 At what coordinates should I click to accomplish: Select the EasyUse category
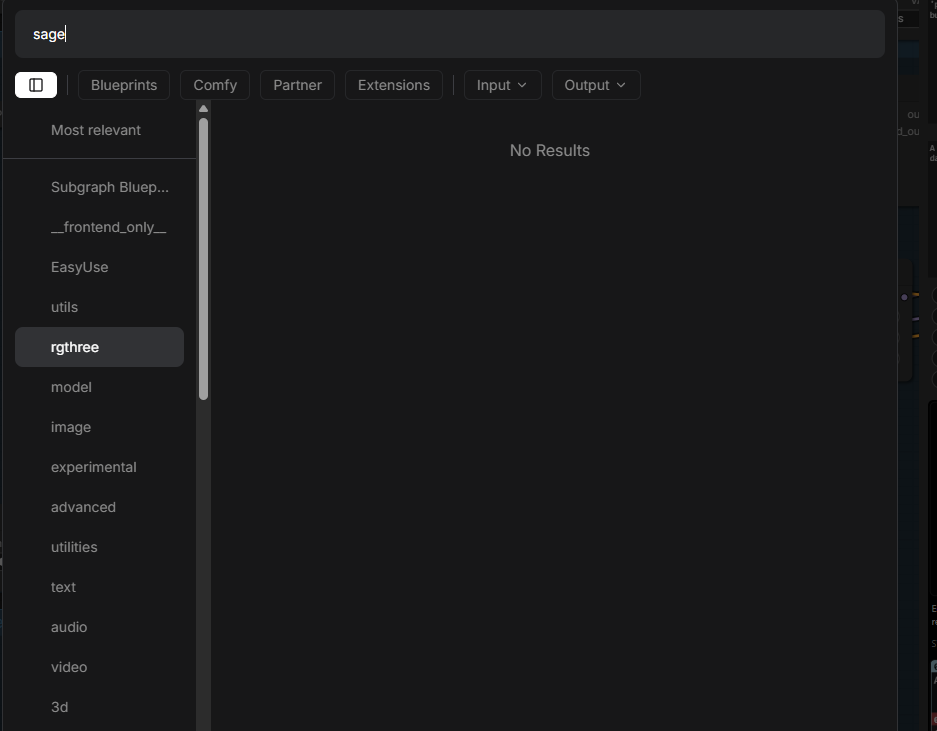click(x=99, y=267)
